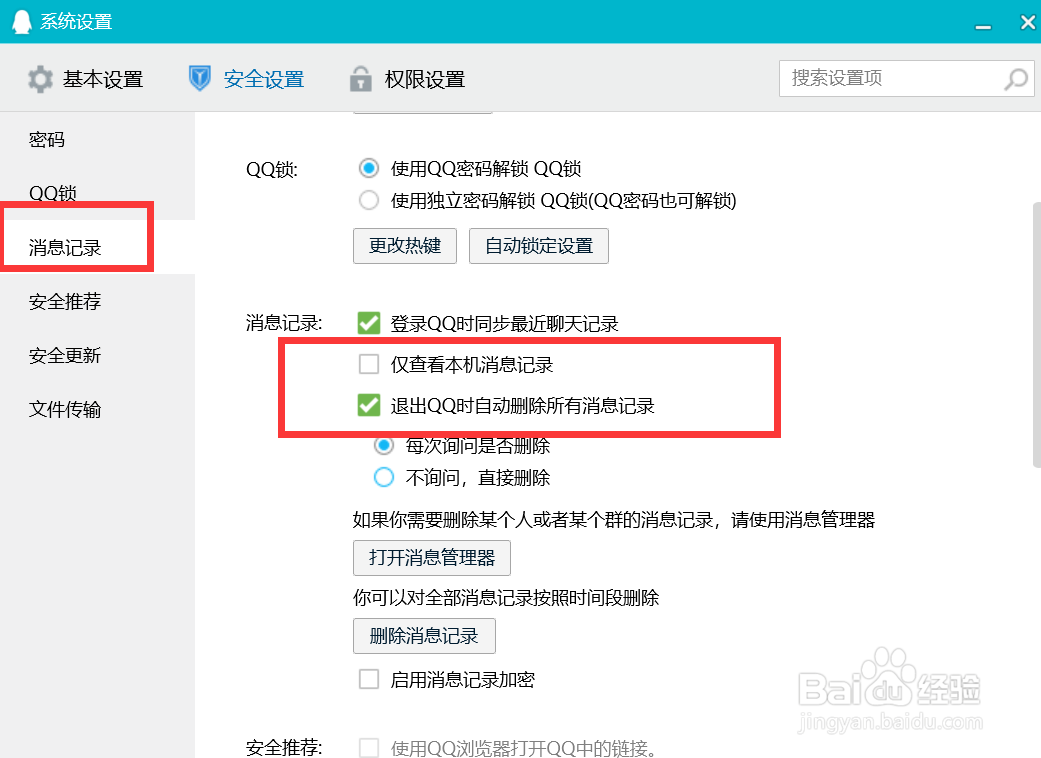1041x758 pixels.
Task: Switch to the 安全设置 tab
Action: tap(246, 79)
